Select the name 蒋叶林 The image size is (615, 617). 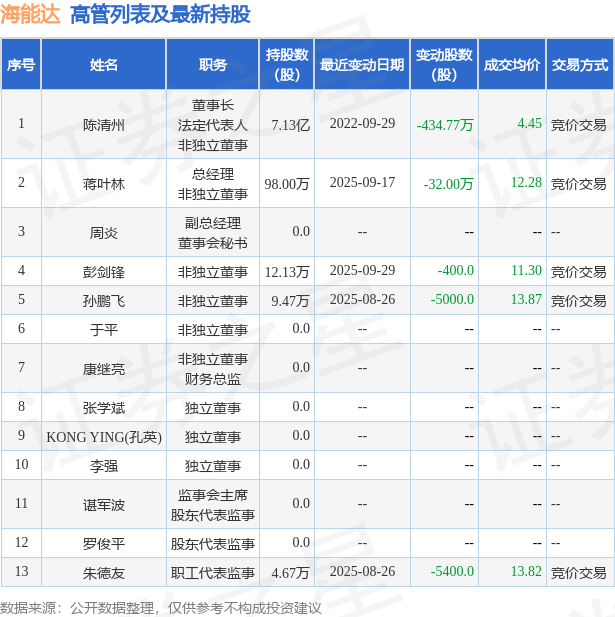(x=104, y=184)
